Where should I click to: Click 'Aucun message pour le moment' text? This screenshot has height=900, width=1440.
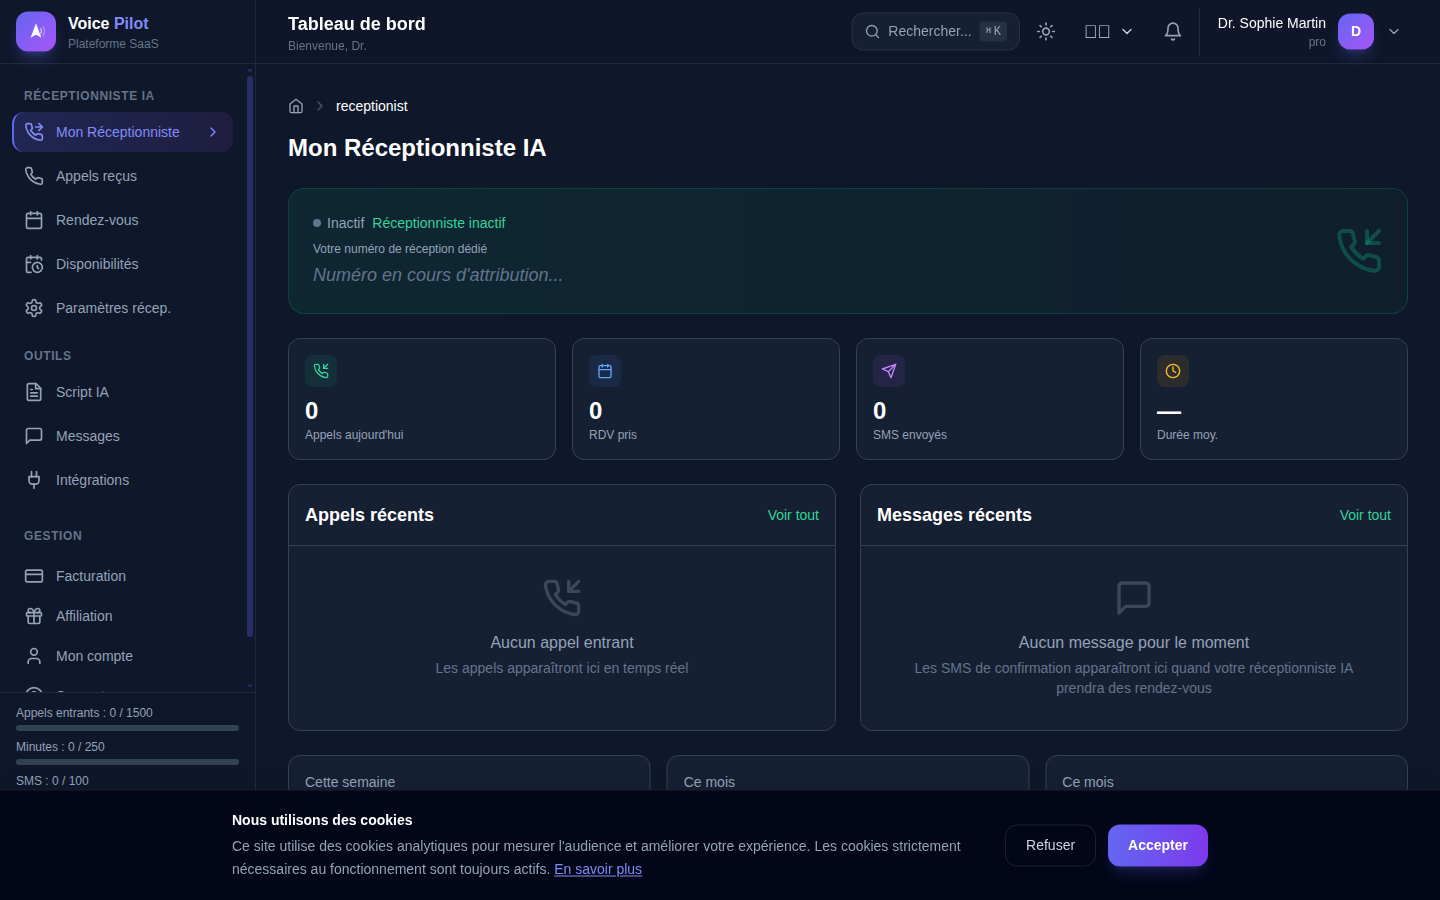click(1134, 642)
